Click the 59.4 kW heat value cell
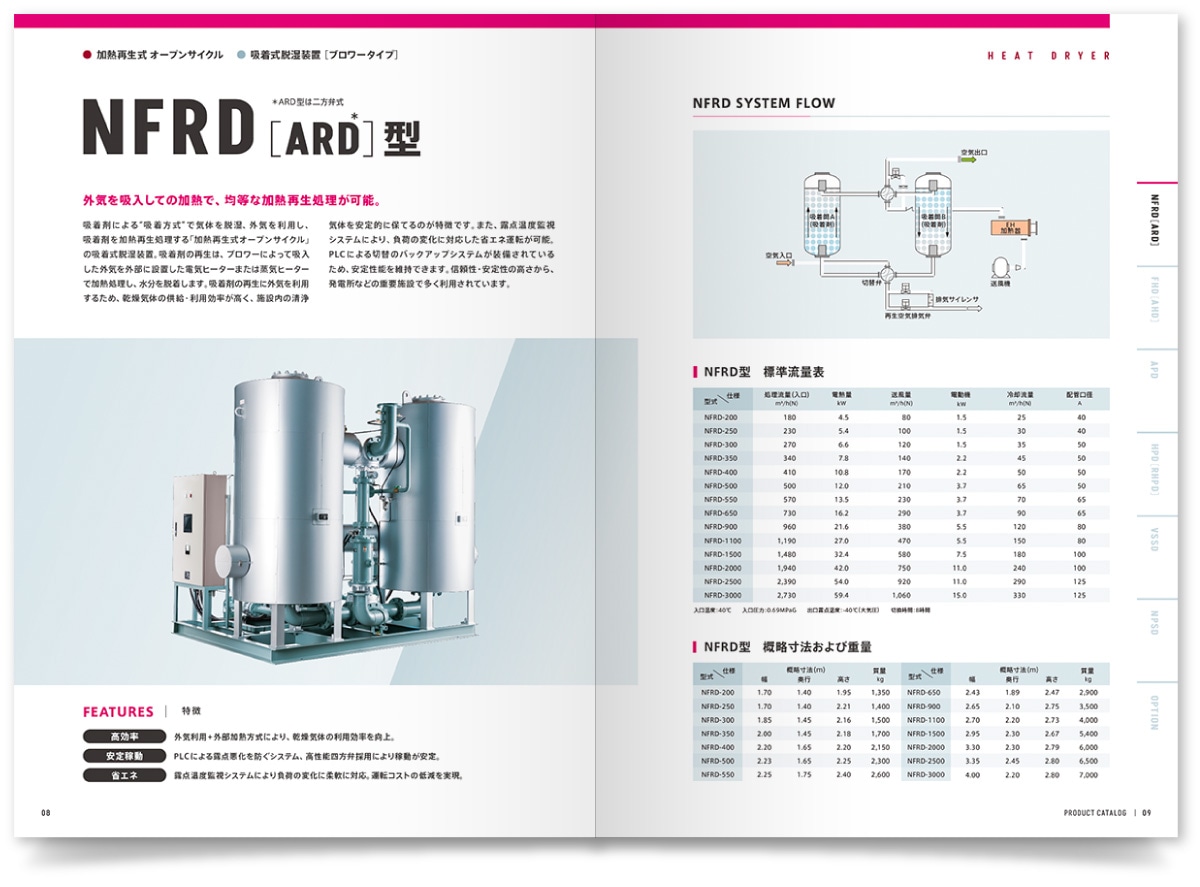This screenshot has width=1200, height=887. click(x=842, y=595)
